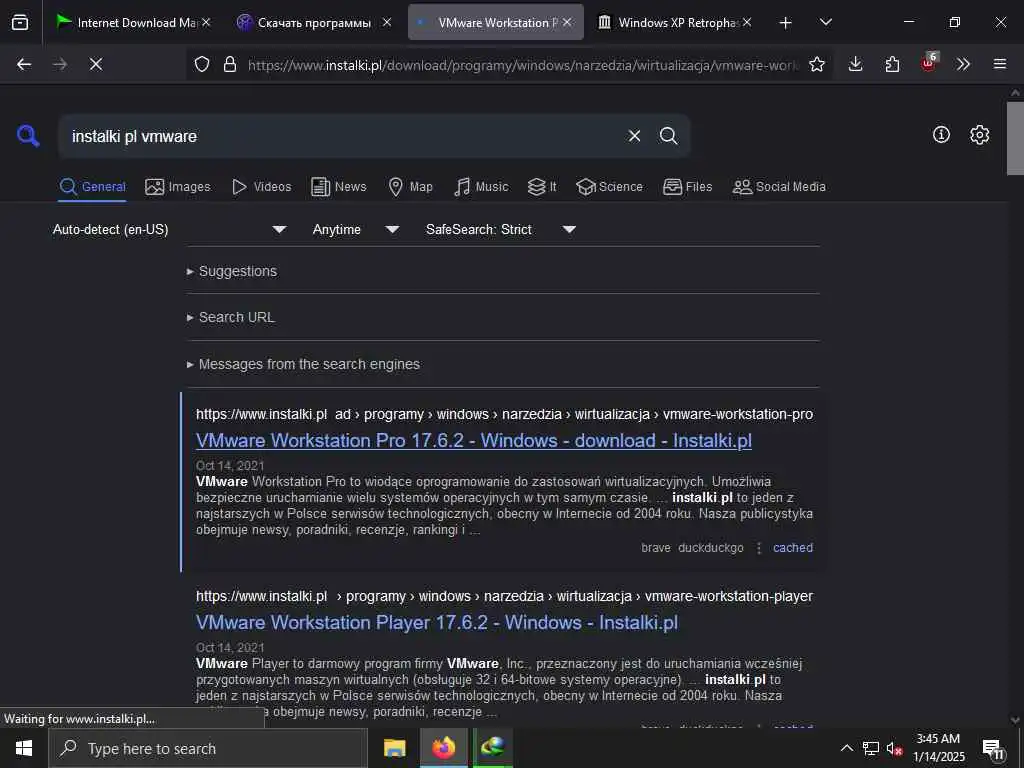Viewport: 1024px width, 768px height.
Task: Select the Videos search category
Action: (x=261, y=187)
